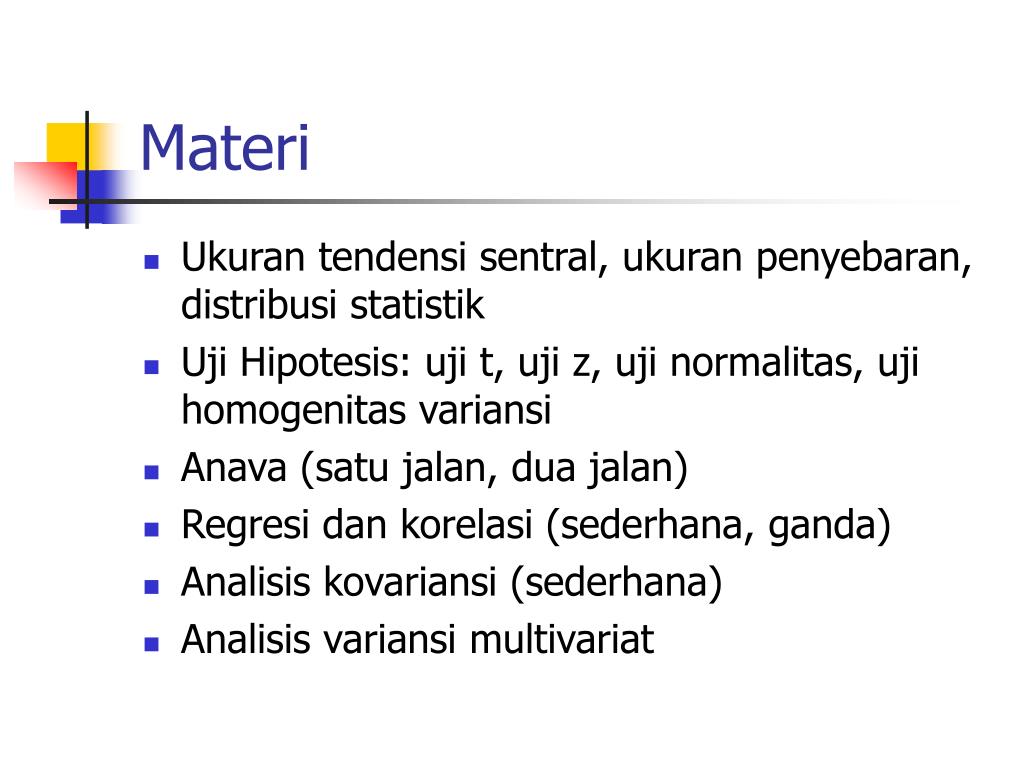
Task: Select bullet marker before 'Ukuran tendensi sentral'
Action: (152, 262)
